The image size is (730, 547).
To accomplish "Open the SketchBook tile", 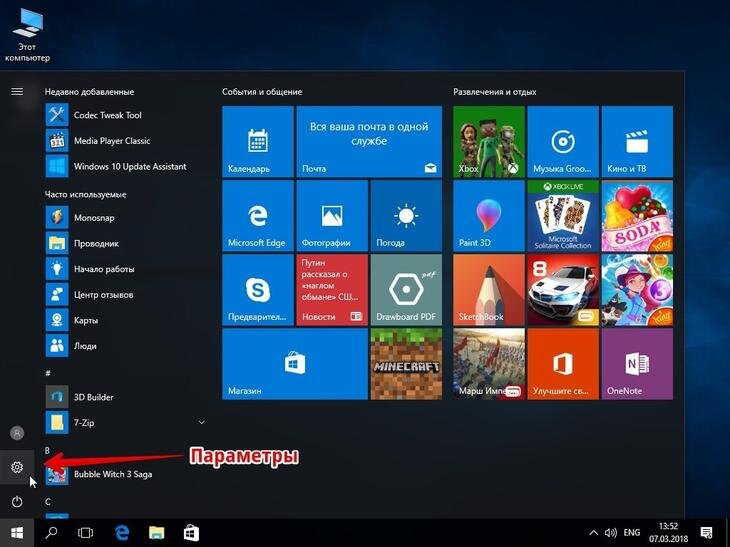I will click(489, 290).
